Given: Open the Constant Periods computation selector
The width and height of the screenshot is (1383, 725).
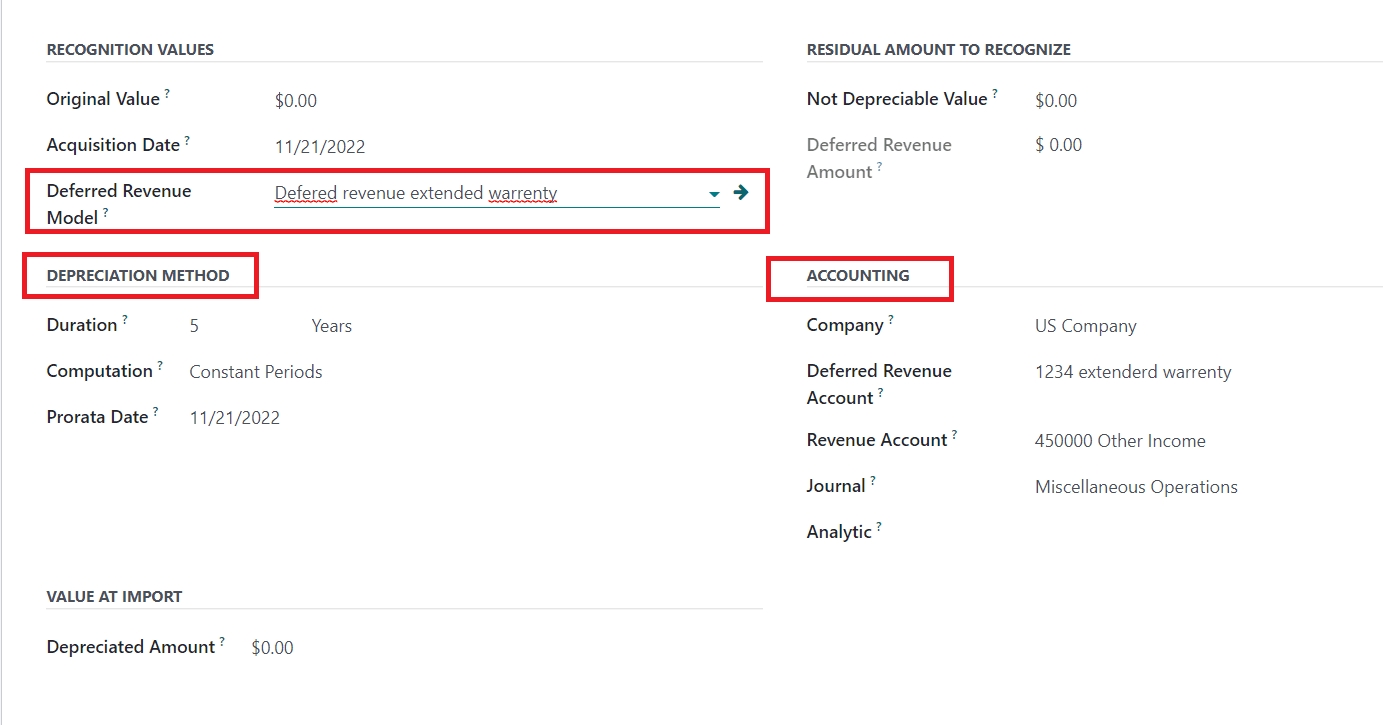Looking at the screenshot, I should click(x=256, y=372).
